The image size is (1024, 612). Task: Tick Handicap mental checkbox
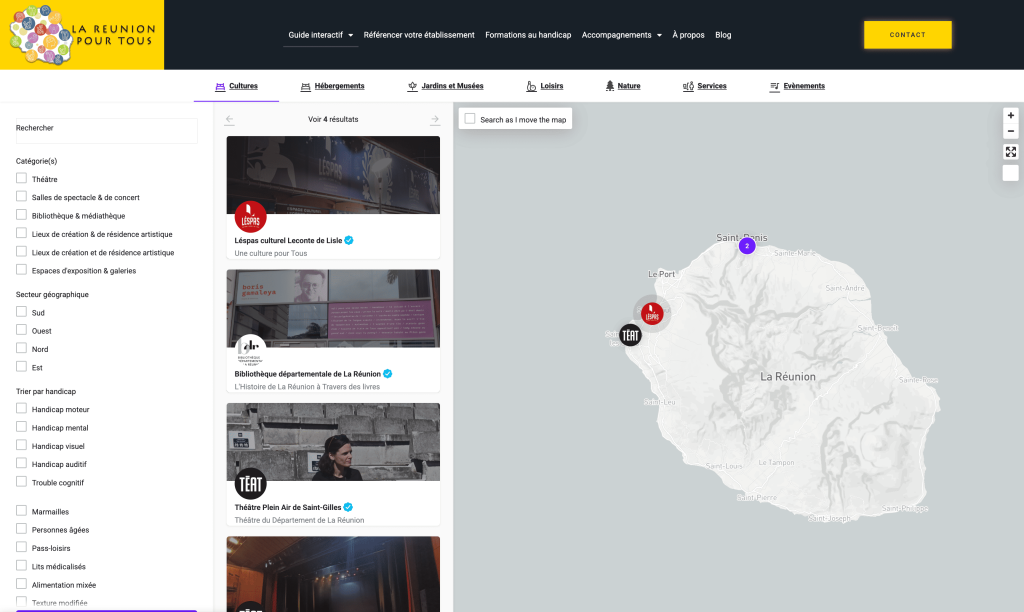[22, 427]
